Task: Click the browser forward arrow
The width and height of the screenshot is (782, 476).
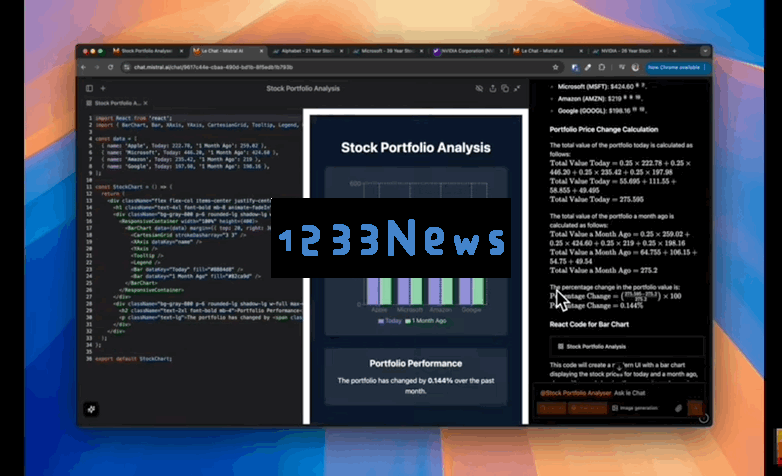Action: (97, 67)
